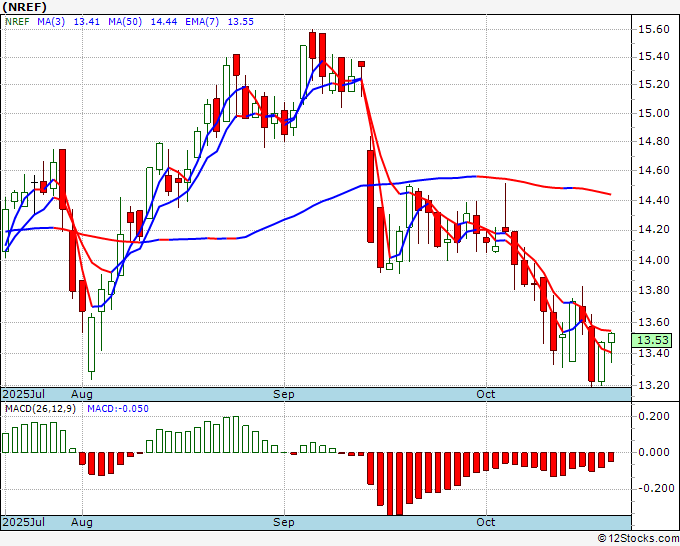
Task: Click the last red MACD histogram bar
Action: tap(611, 457)
